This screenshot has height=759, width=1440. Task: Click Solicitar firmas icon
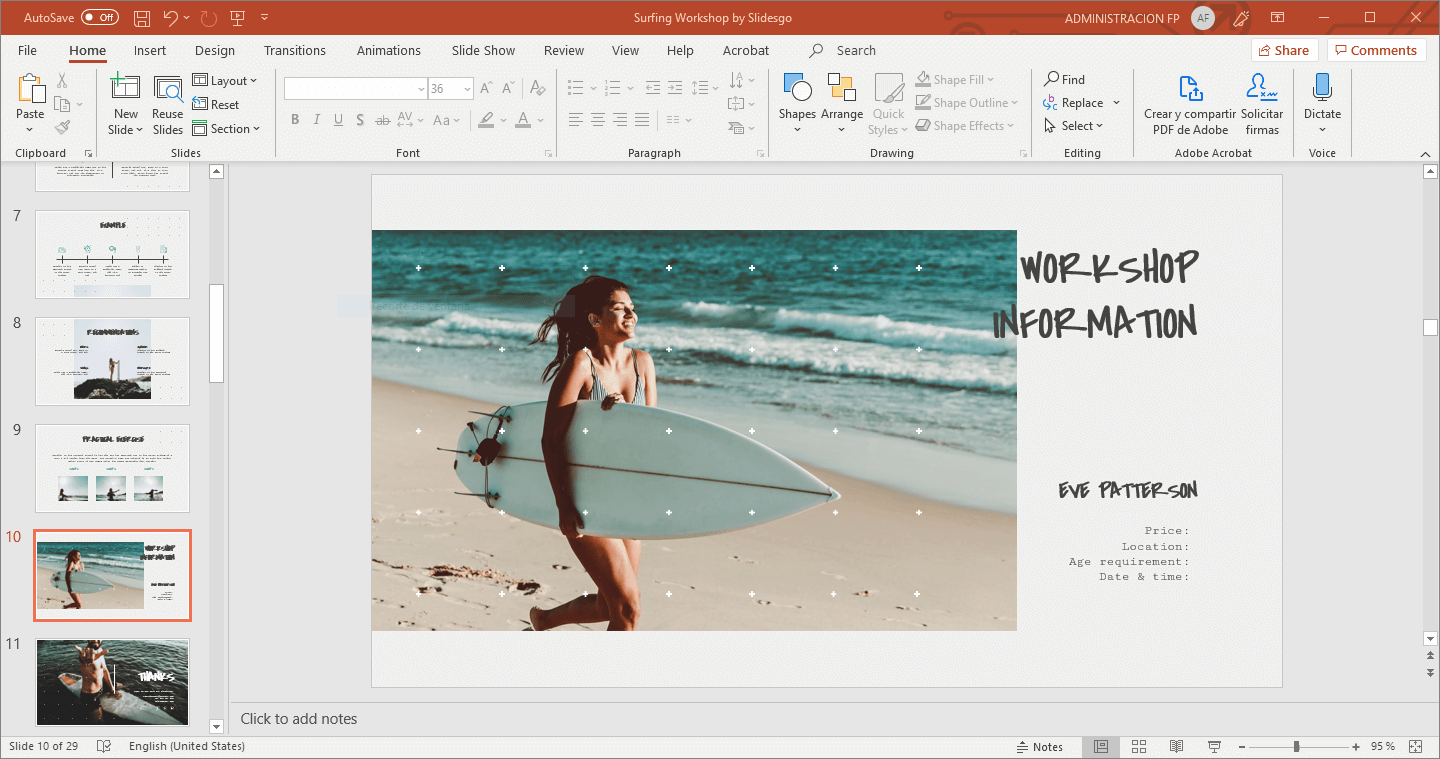point(1262,104)
